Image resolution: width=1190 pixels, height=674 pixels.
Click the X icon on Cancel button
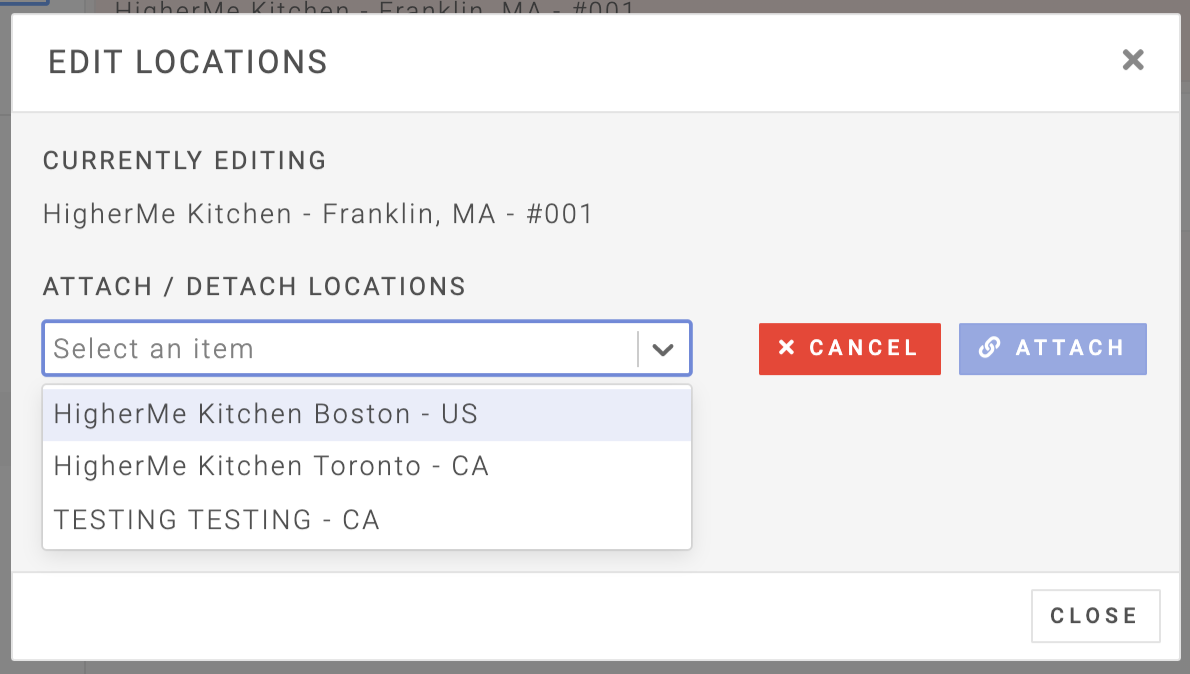787,348
